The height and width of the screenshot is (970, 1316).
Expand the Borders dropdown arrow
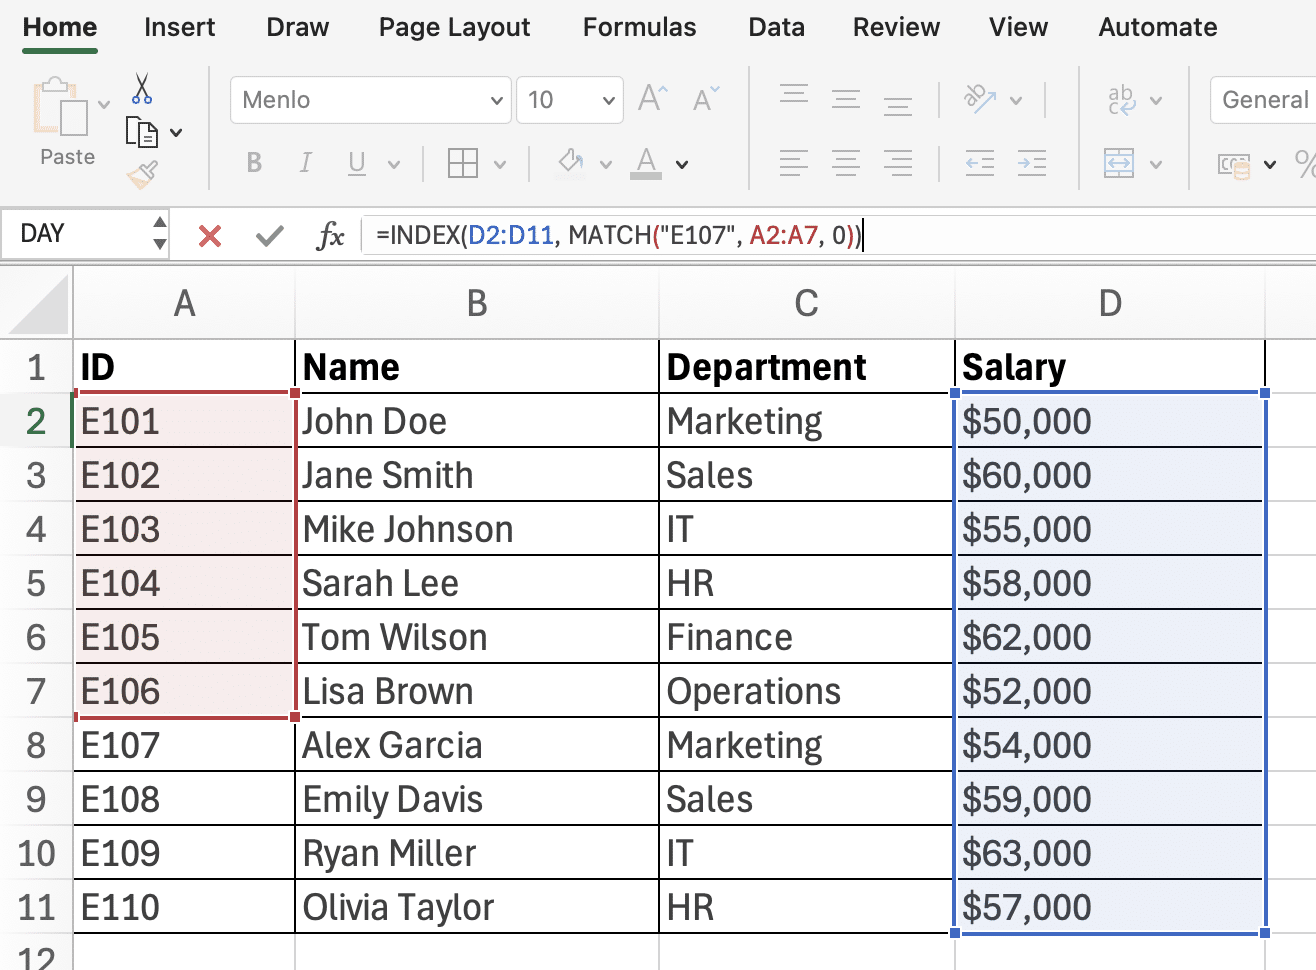click(x=500, y=164)
